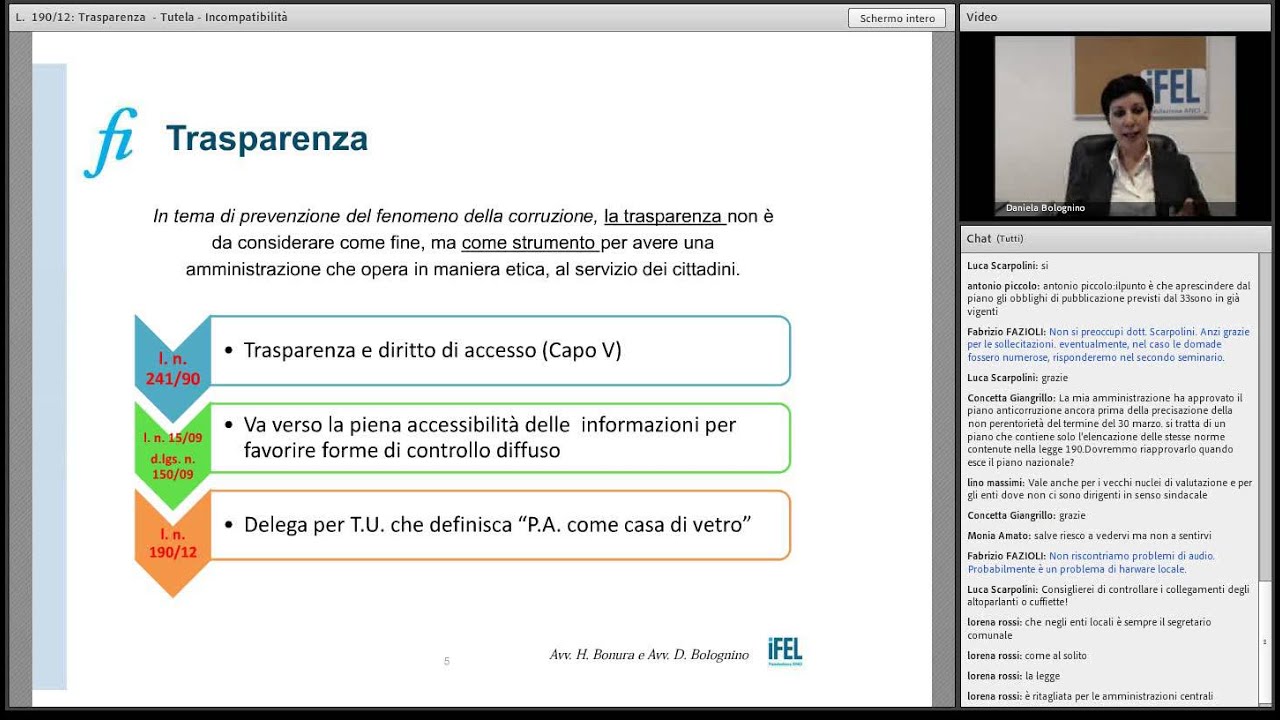Click the blue "fi" logo on slide
The width and height of the screenshot is (1280, 720).
110,142
